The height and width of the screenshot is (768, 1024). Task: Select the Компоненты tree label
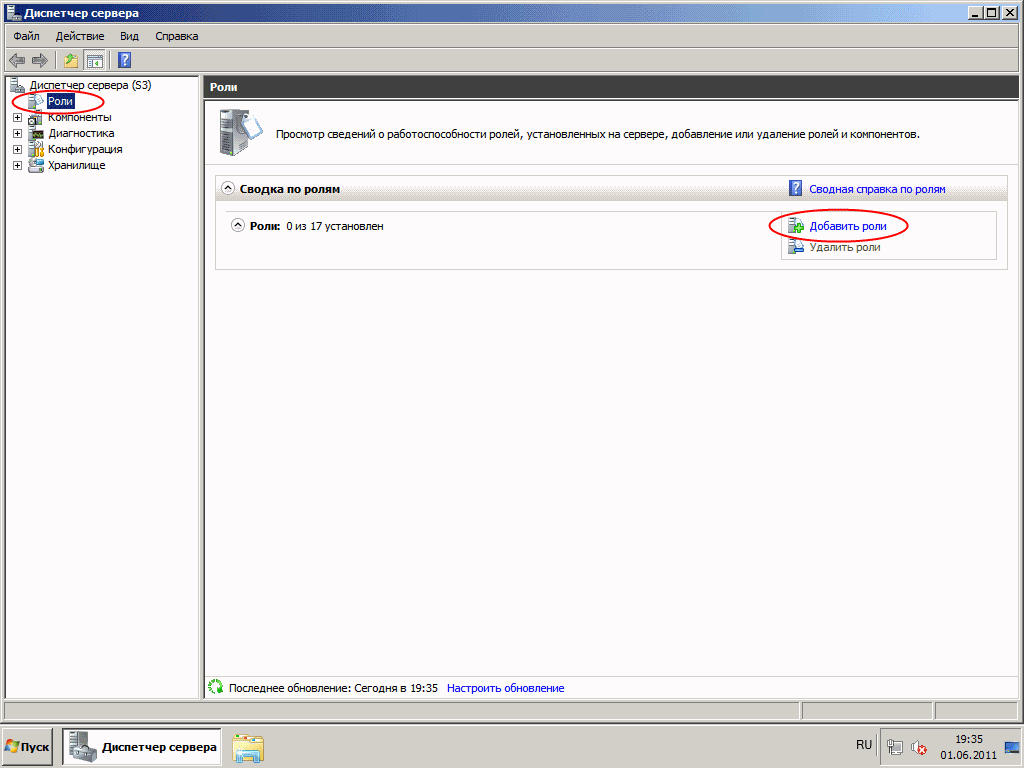point(80,118)
